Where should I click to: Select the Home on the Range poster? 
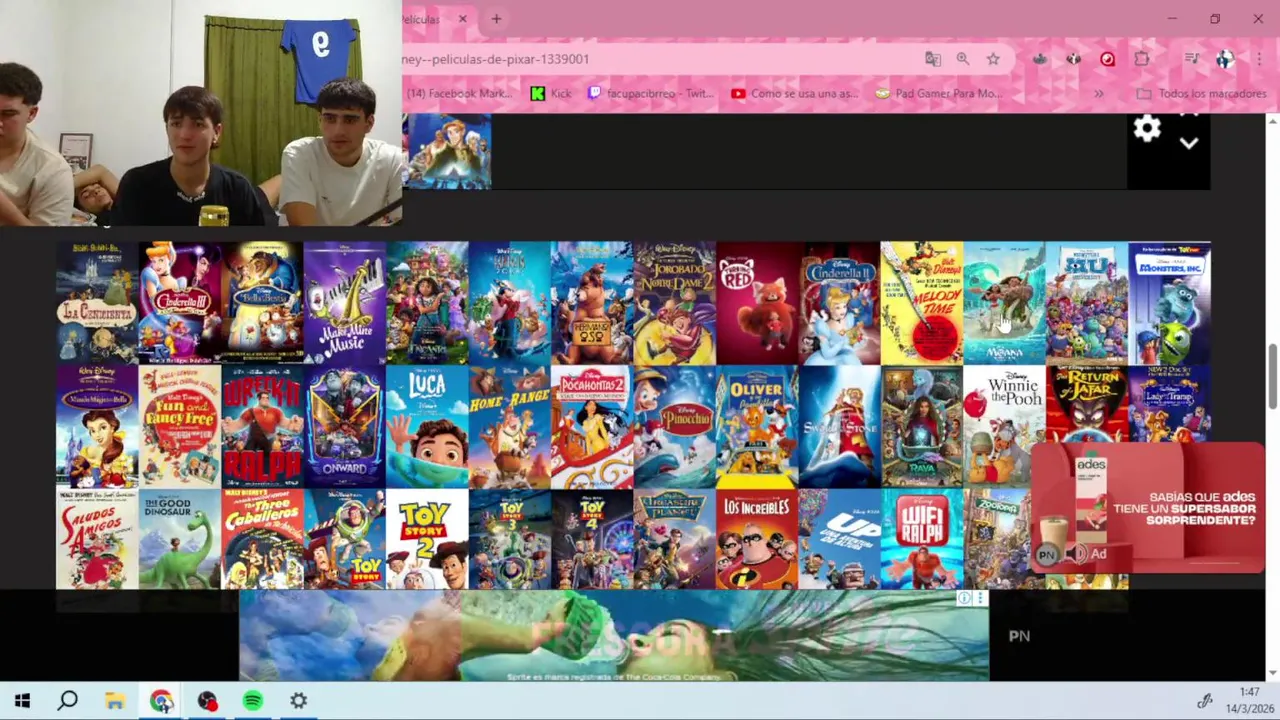[509, 426]
